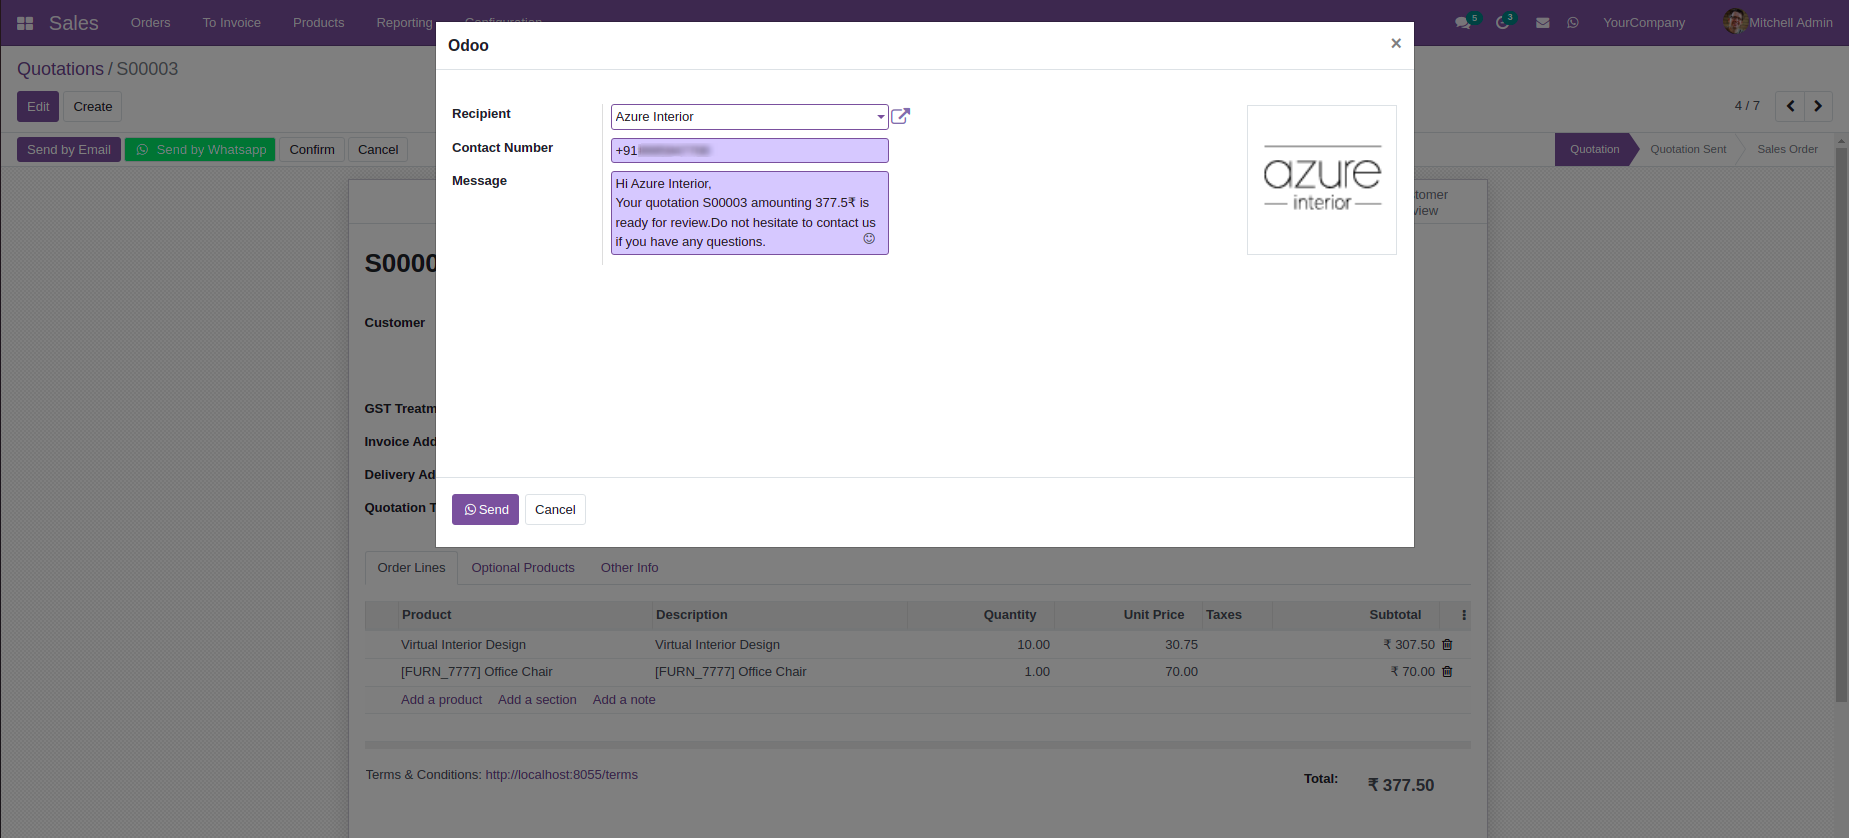
Task: Open the To Invoice menu
Action: point(232,23)
